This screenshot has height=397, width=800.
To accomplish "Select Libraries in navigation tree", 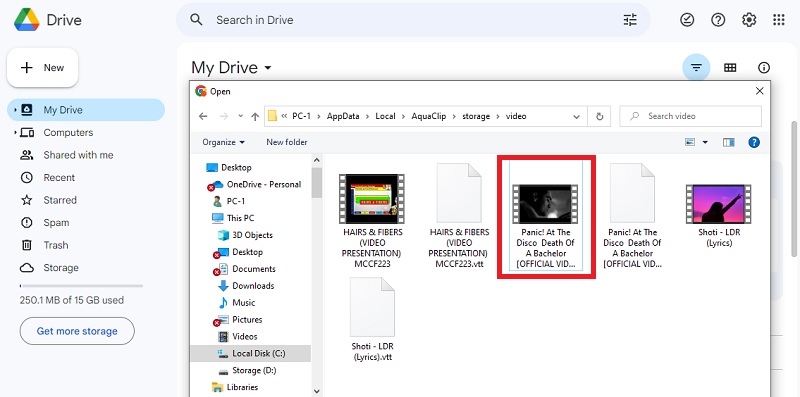I will pyautogui.click(x=235, y=387).
